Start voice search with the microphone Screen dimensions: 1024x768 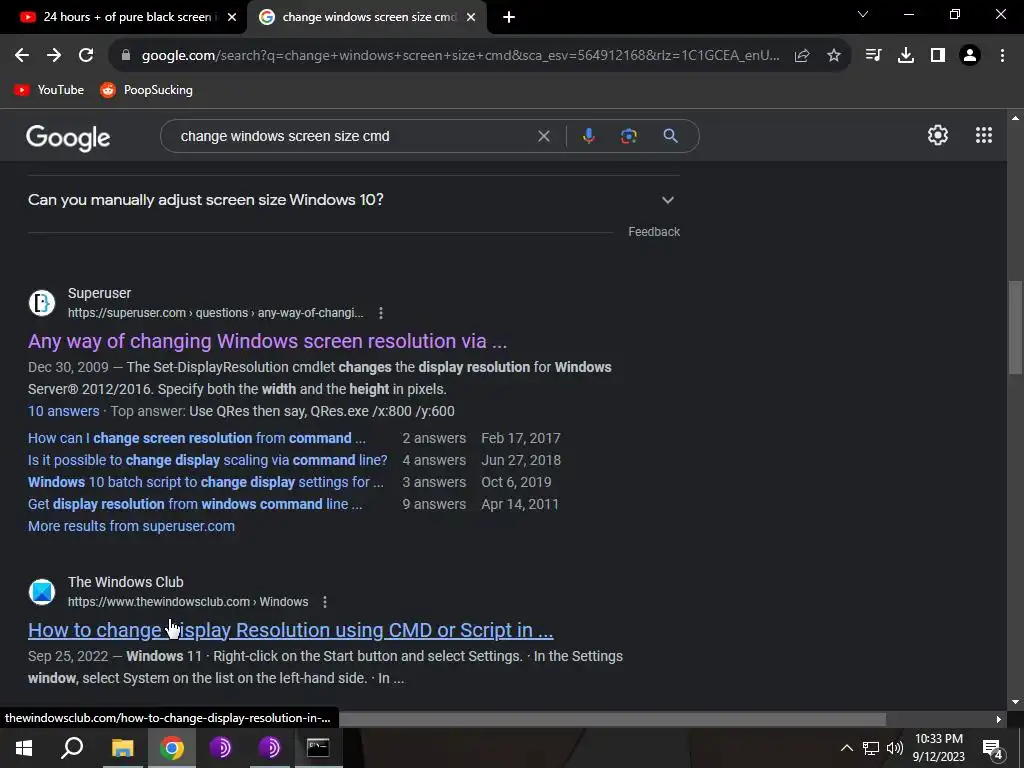(588, 136)
